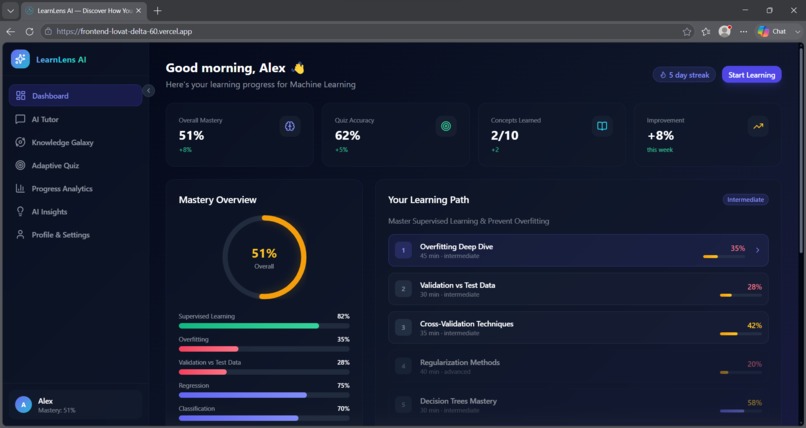Click 'Master Supervised Learning & Prevent Overfitting' subtitle

coord(468,221)
